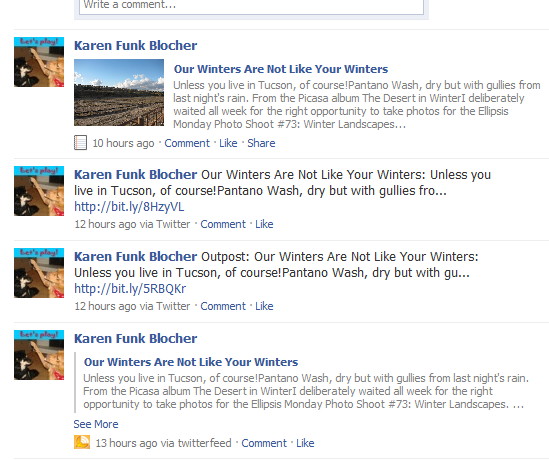The height and width of the screenshot is (460, 549).
Task: Like the 13 hours ago twitterfeed post
Action: pyautogui.click(x=305, y=443)
